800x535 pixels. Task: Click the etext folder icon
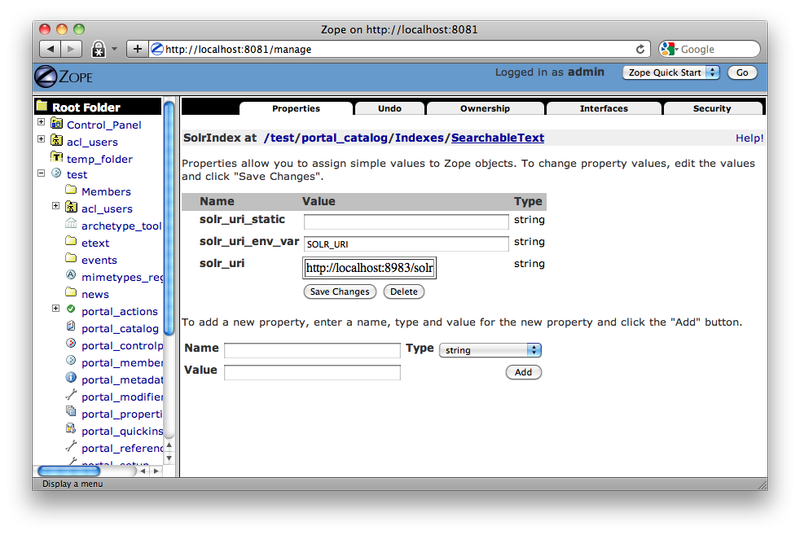(71, 242)
